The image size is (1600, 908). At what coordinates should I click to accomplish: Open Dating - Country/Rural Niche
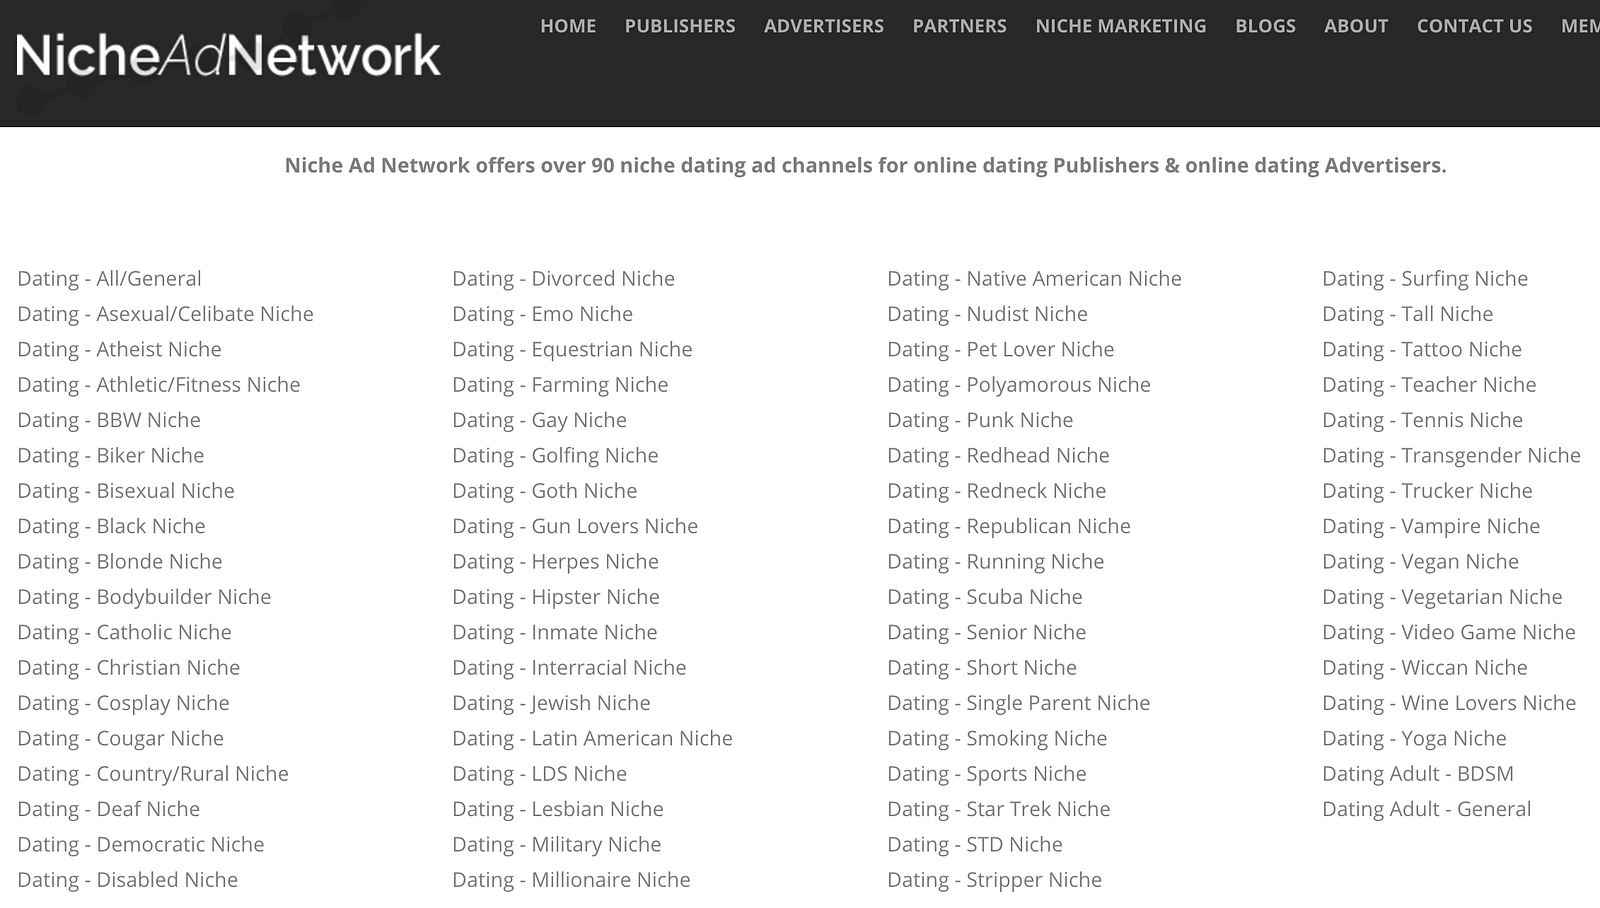coord(153,774)
